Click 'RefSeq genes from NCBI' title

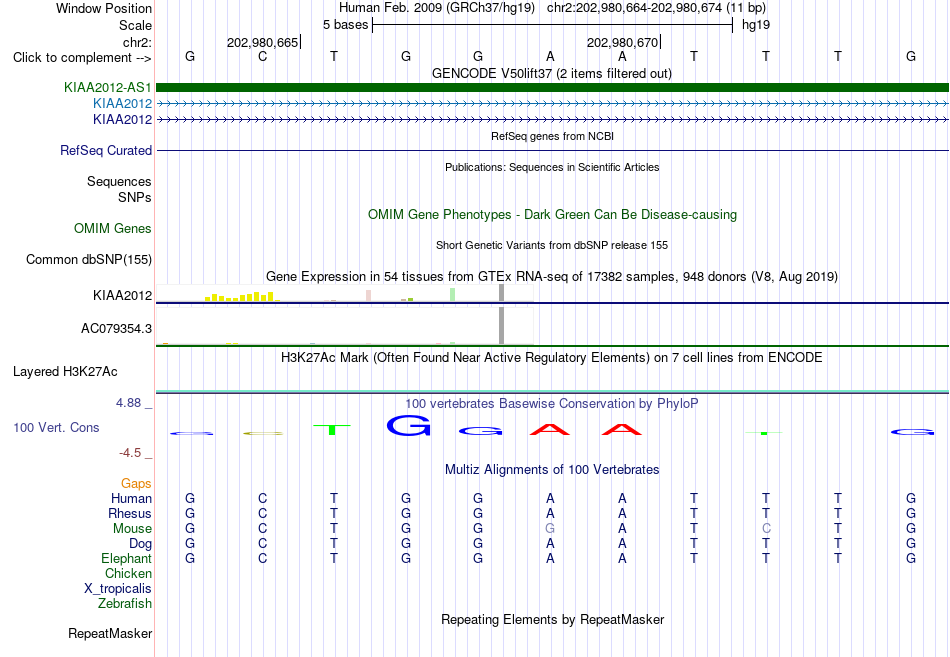[552, 136]
